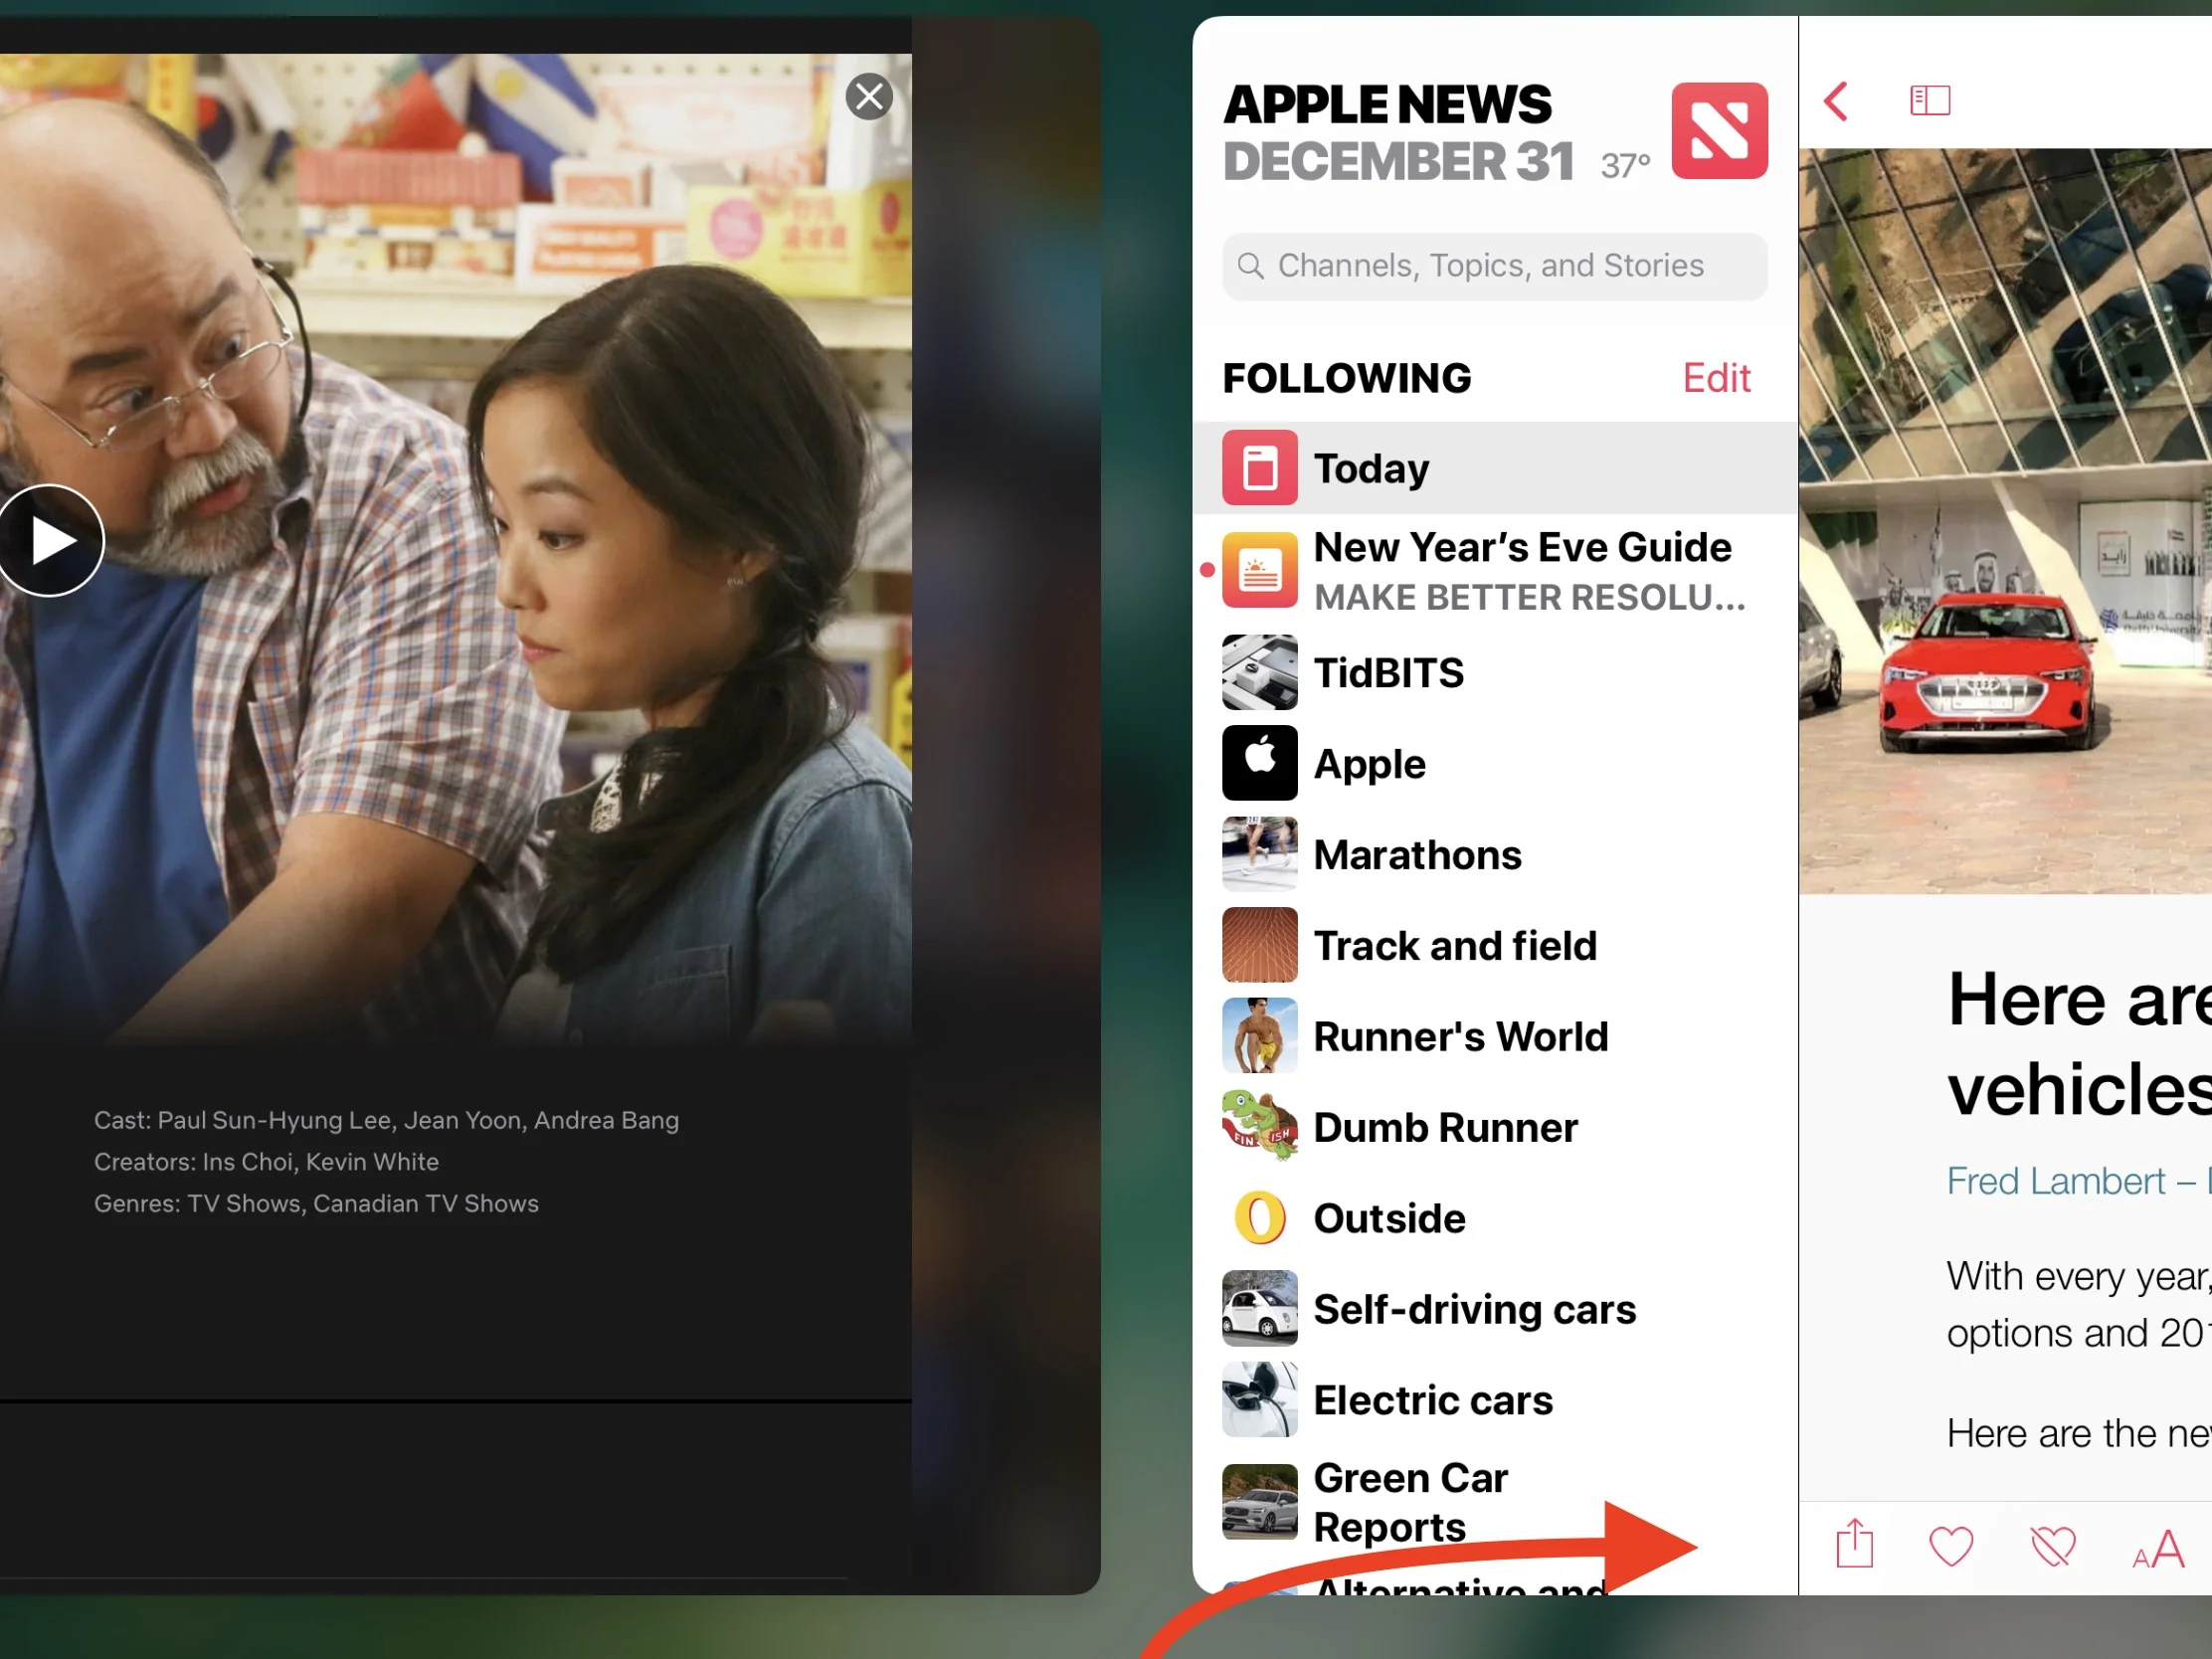Click the DECEMBER 31 date heading
Viewport: 2212px width, 1659px height.
click(x=1398, y=162)
